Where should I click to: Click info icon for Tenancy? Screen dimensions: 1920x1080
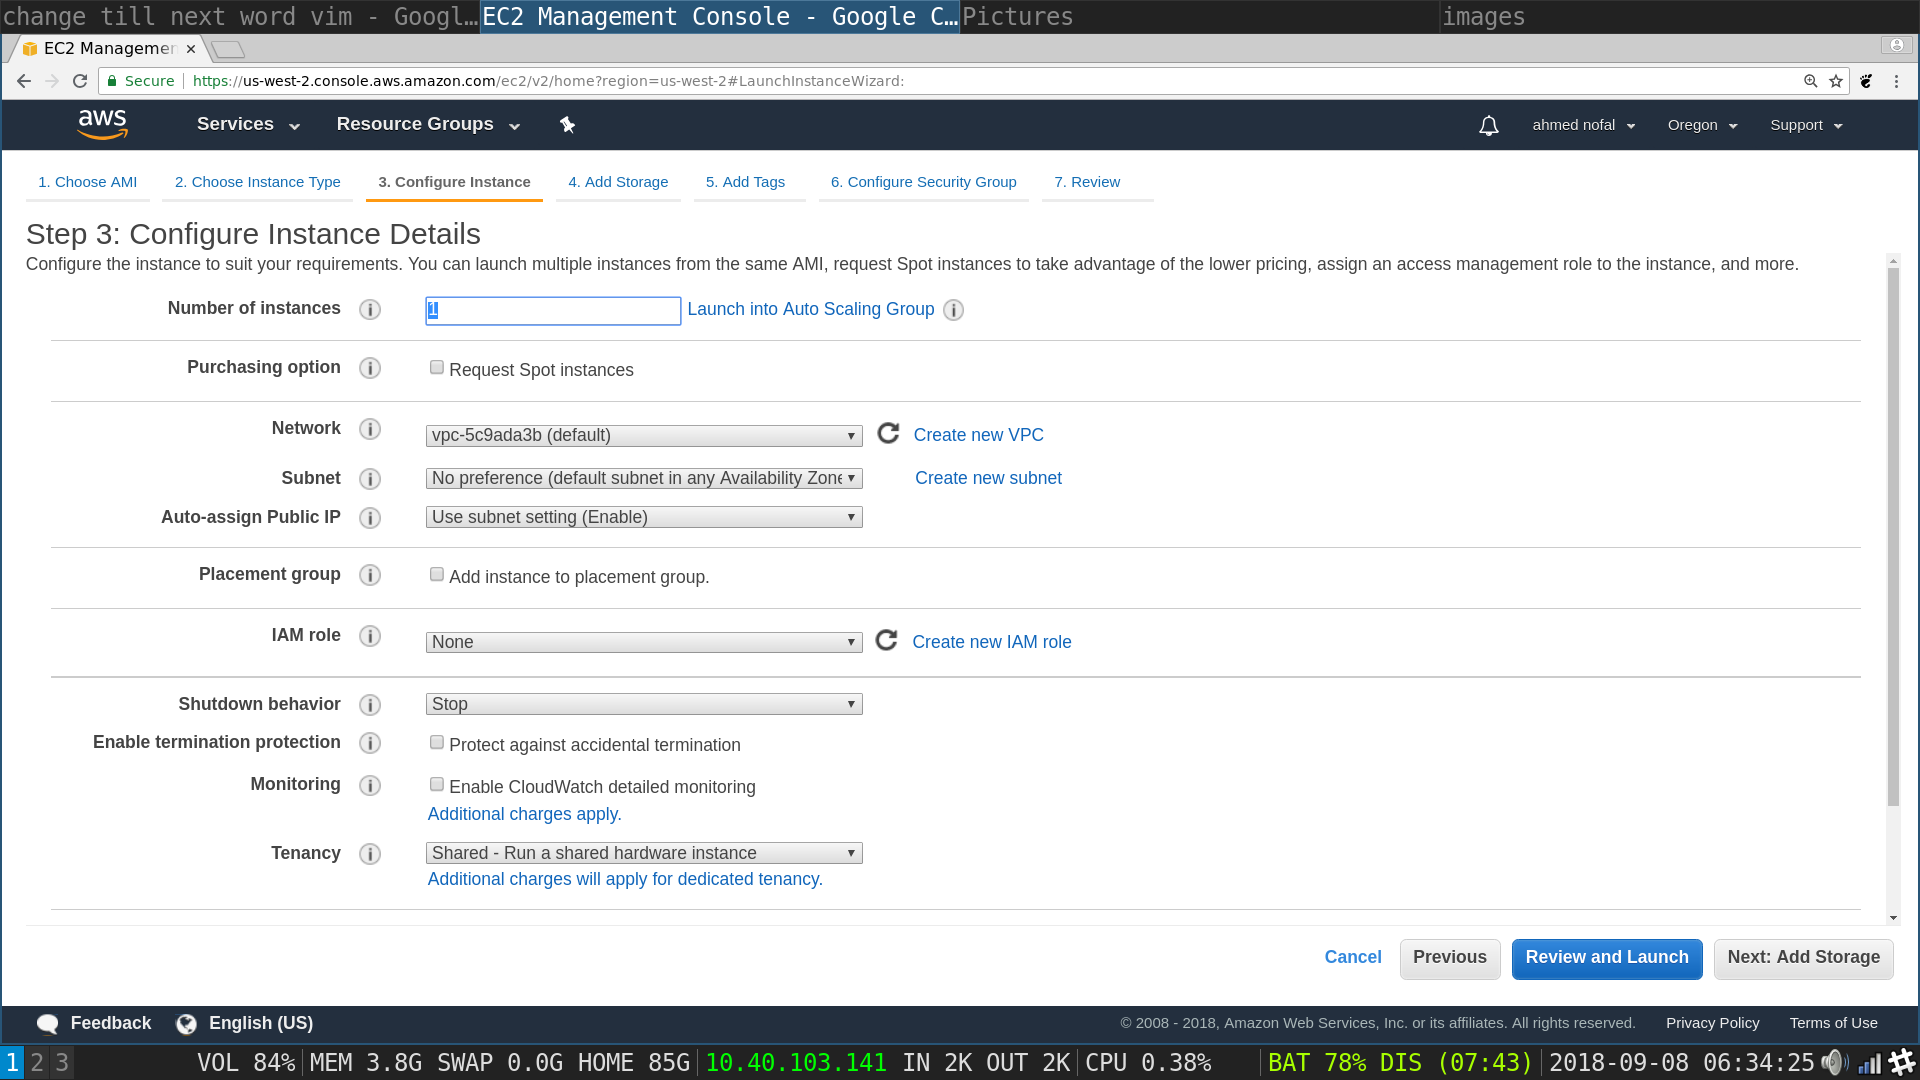point(370,854)
